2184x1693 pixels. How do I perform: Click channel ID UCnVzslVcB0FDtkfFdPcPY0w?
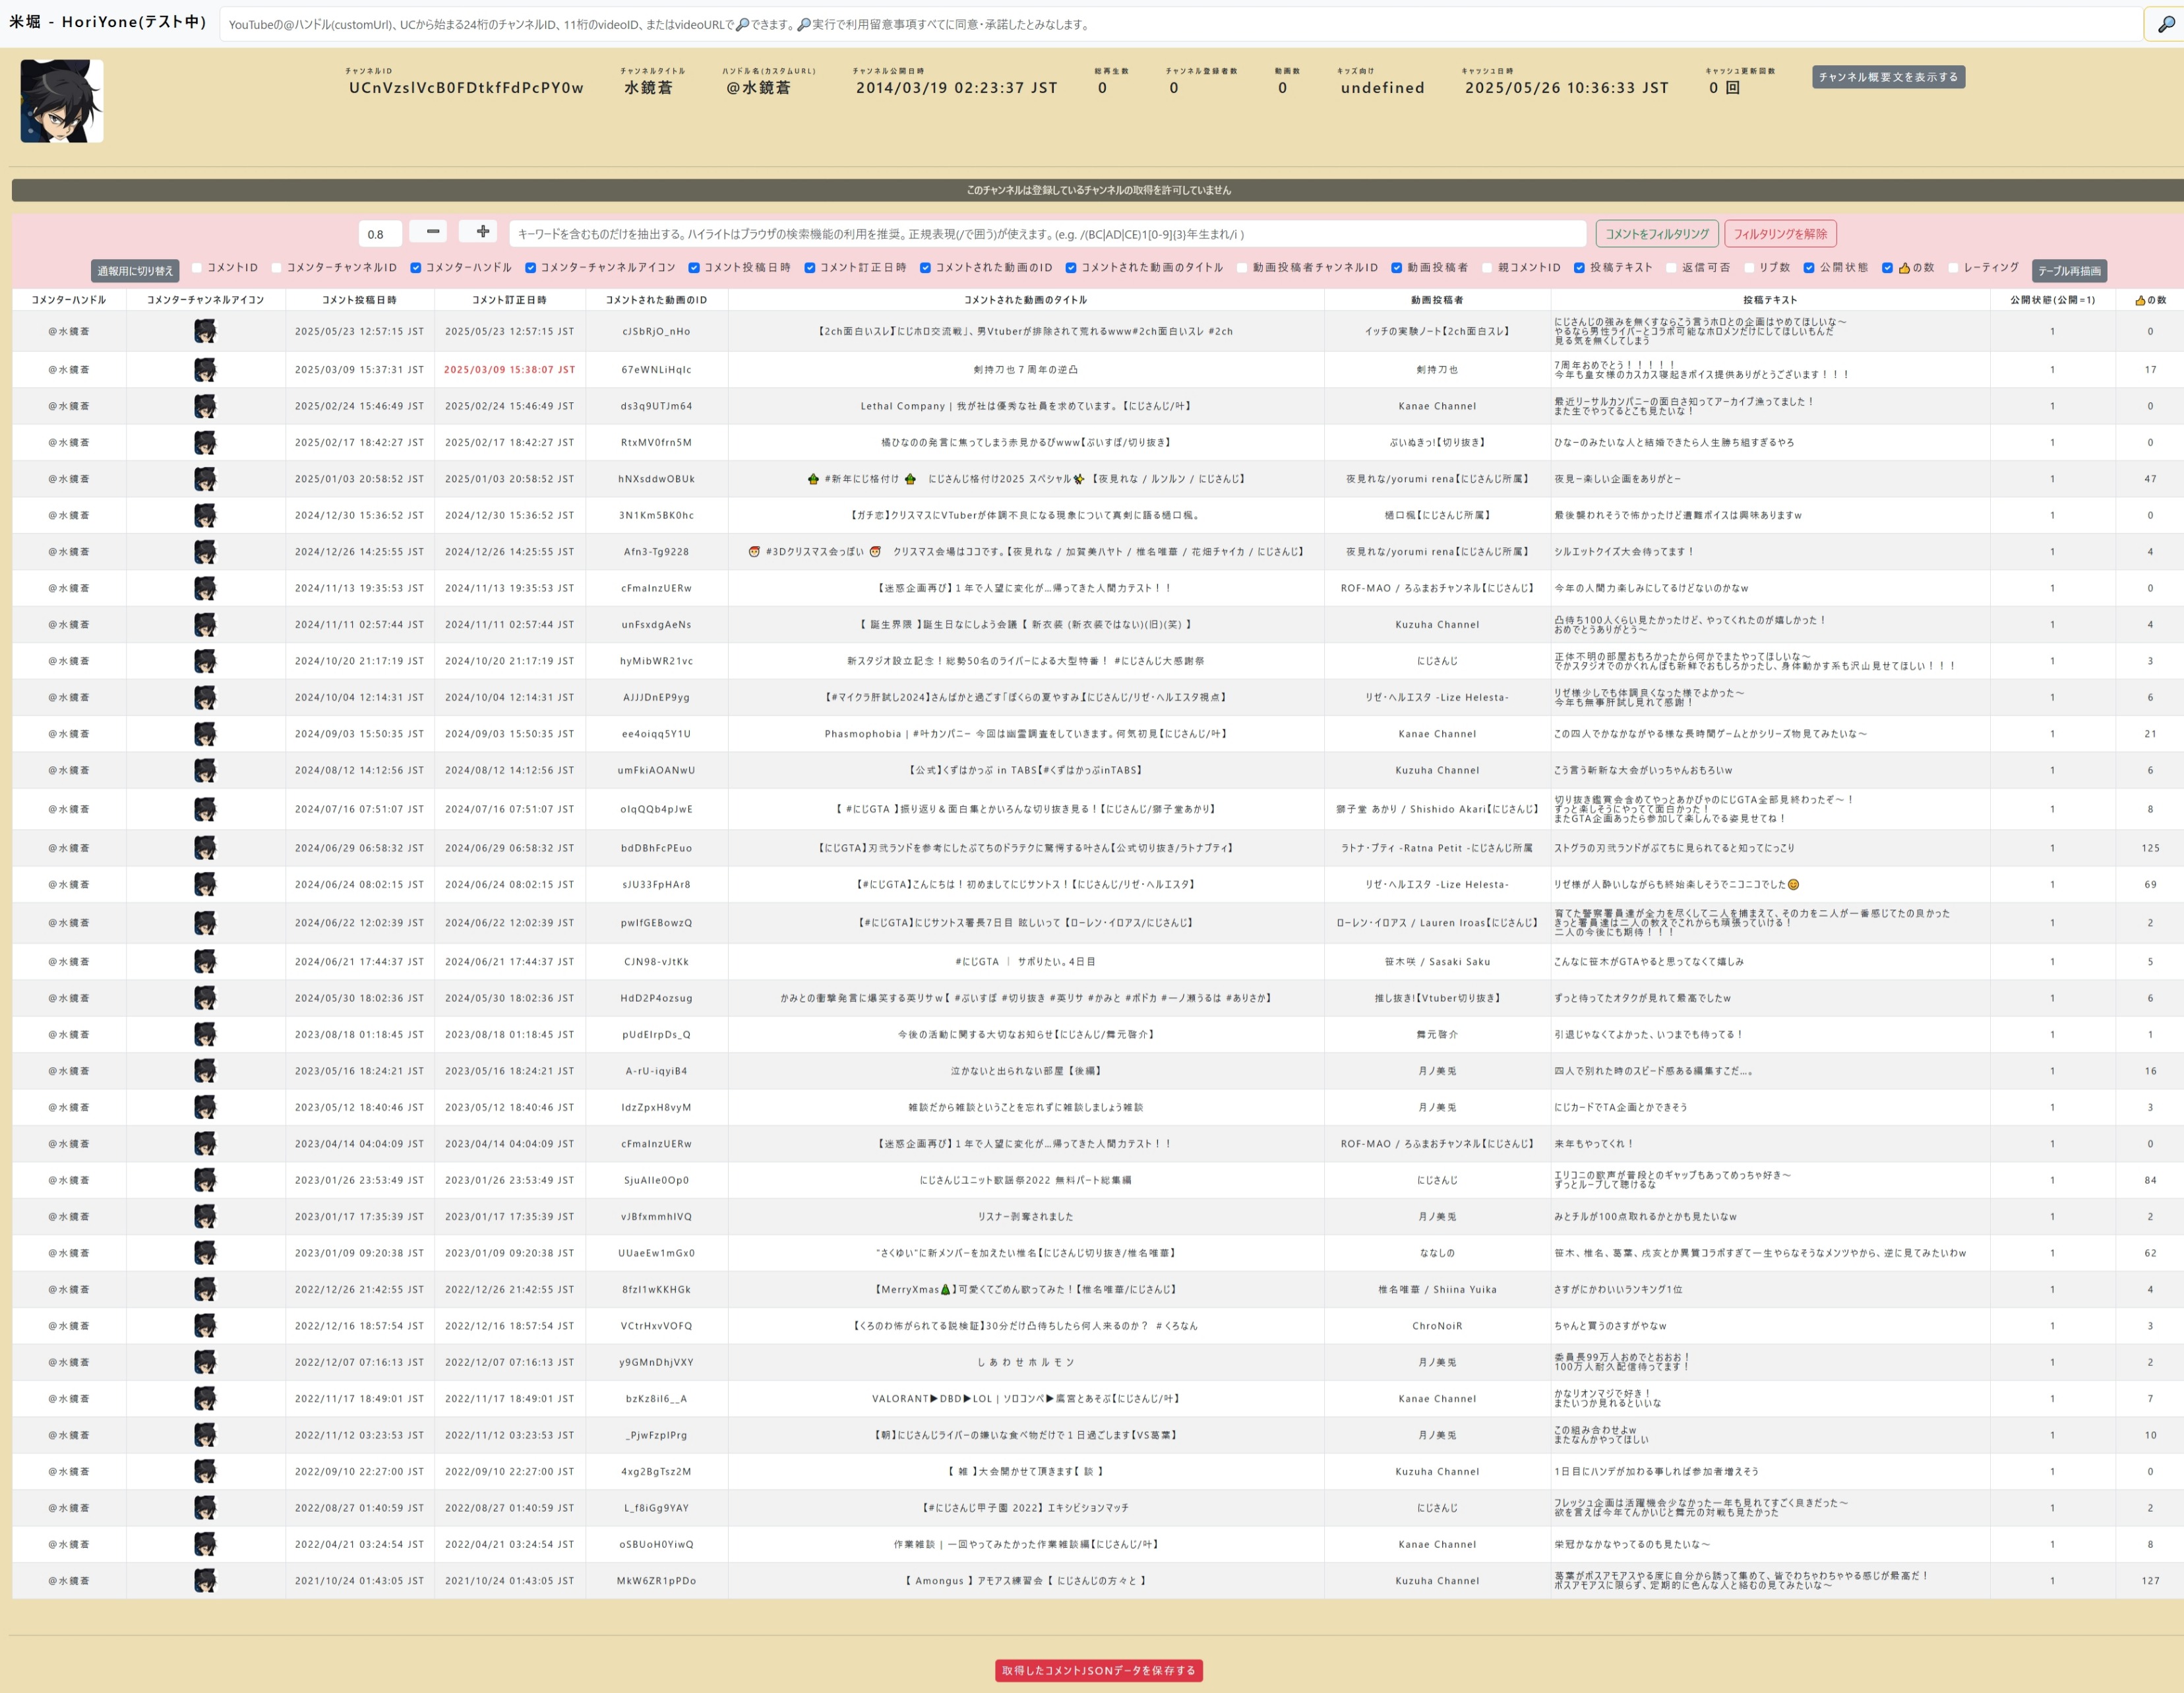pyautogui.click(x=466, y=88)
